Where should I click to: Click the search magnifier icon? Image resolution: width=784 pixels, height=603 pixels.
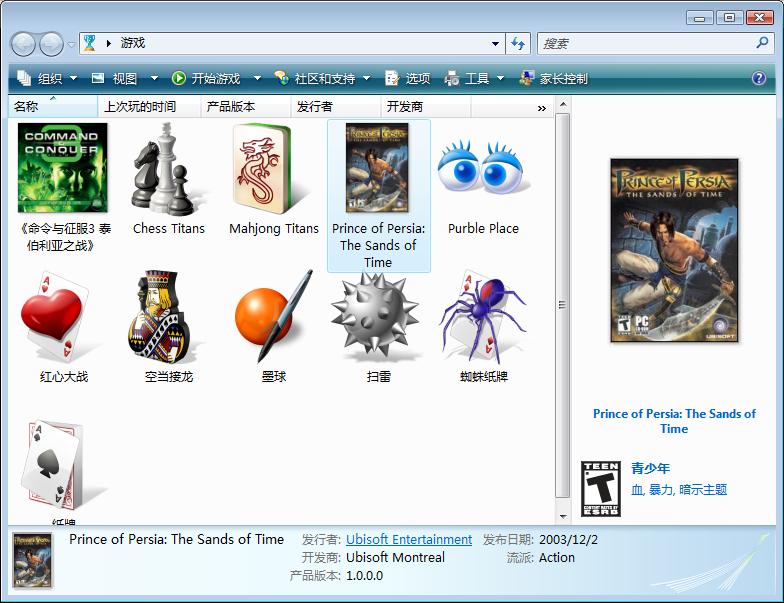pos(762,43)
